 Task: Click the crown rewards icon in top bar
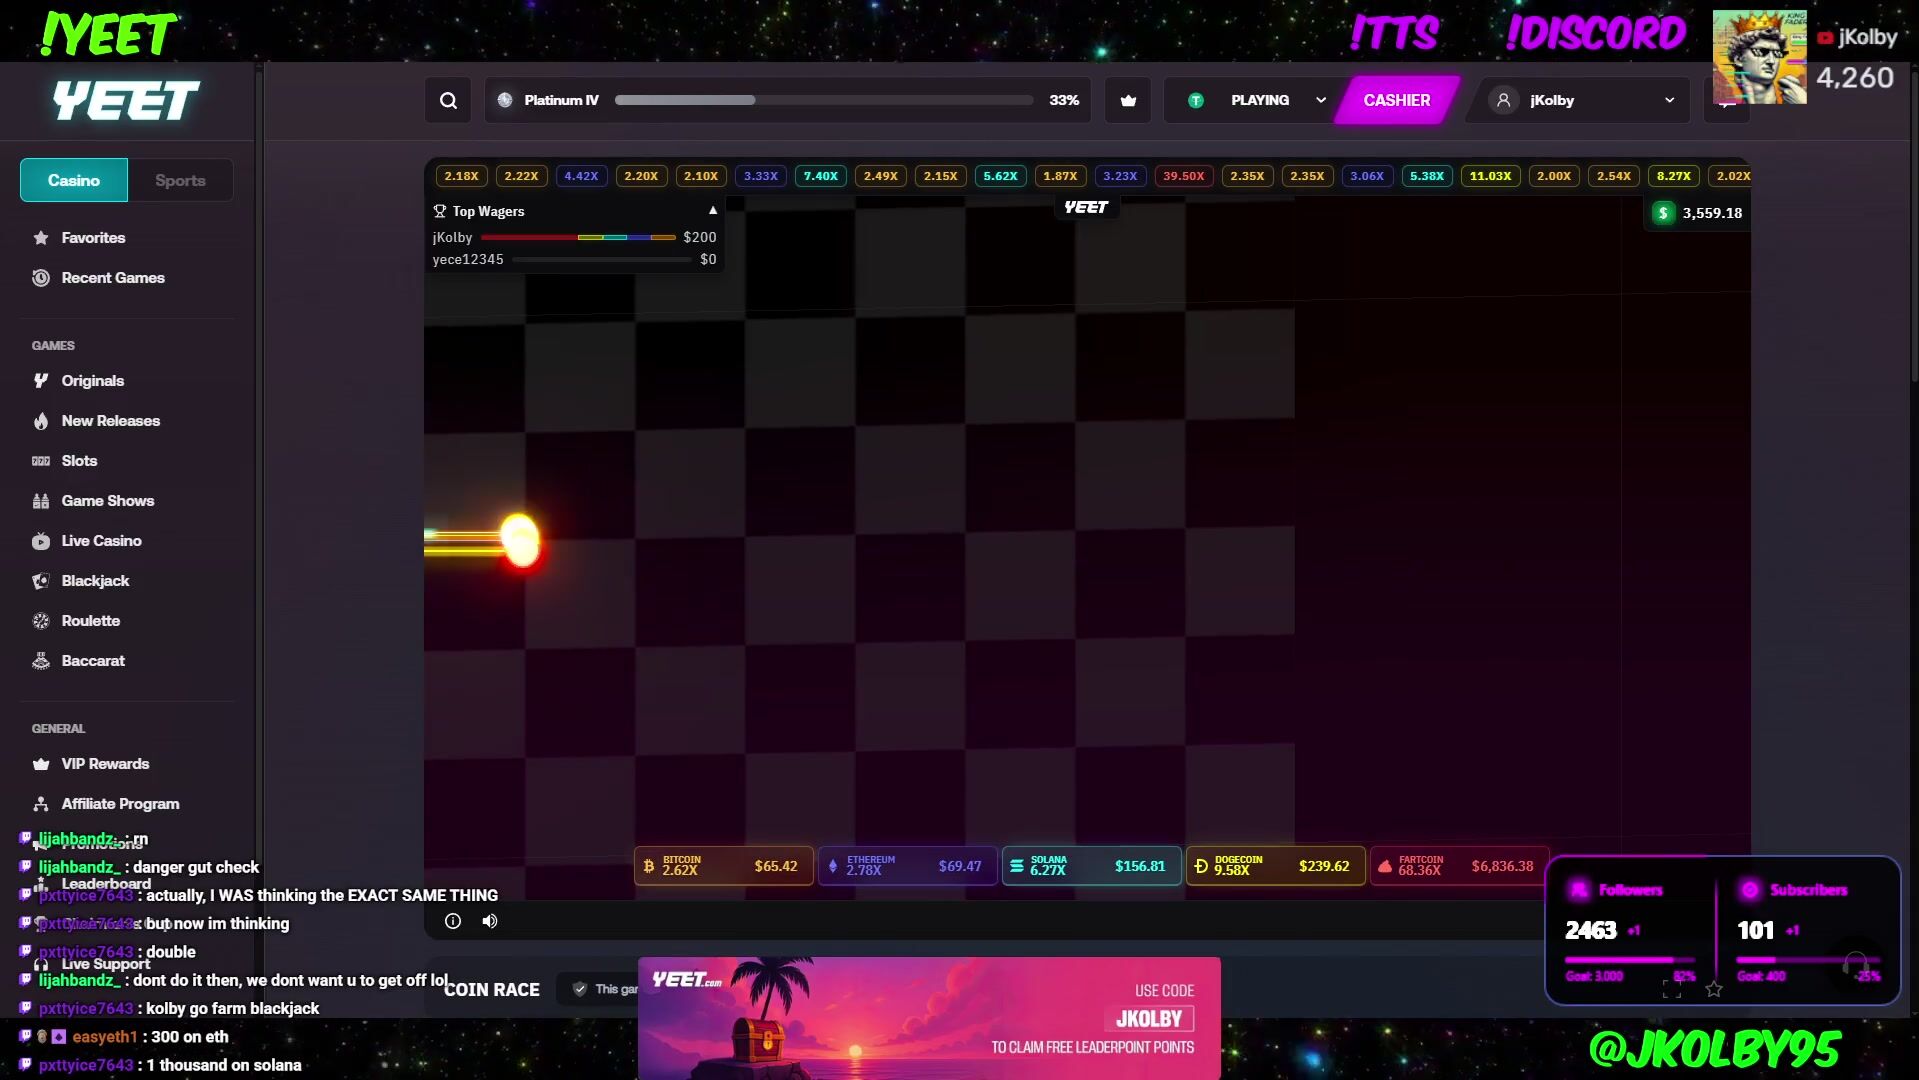coord(1128,100)
